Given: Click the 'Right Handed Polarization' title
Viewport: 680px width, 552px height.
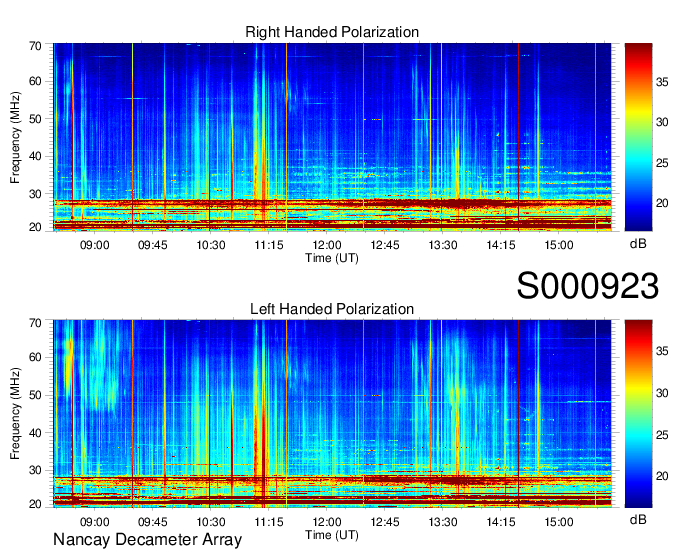Looking at the screenshot, I should (x=332, y=32).
